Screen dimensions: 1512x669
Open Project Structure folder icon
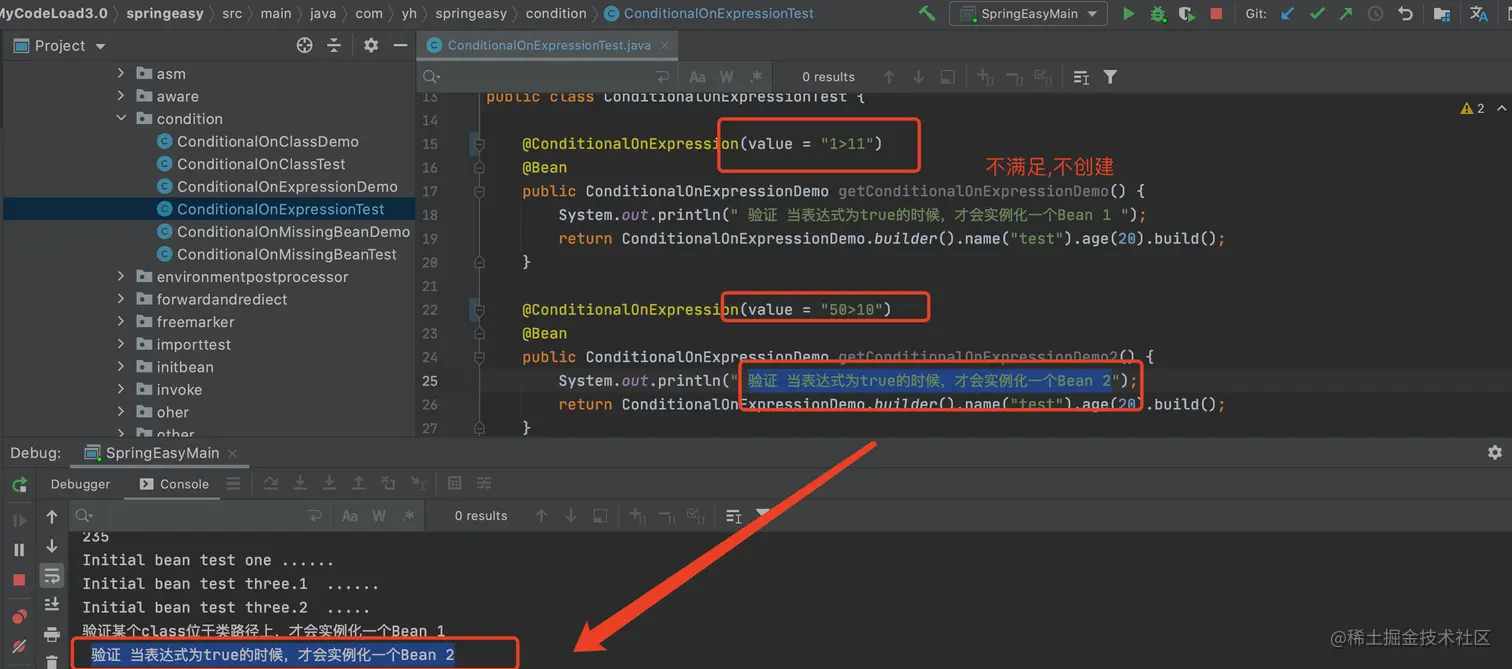pos(1441,14)
